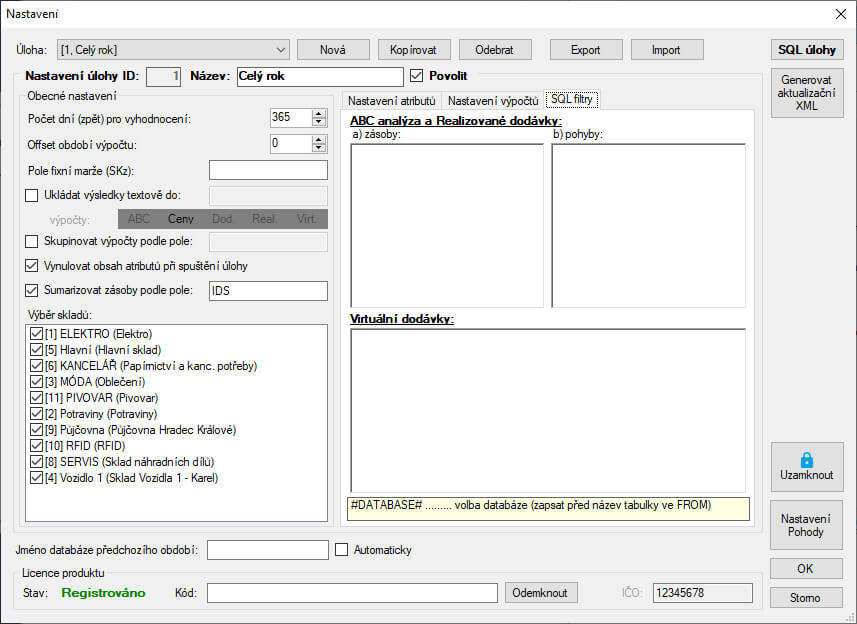Image resolution: width=857 pixels, height=624 pixels.
Task: Toggle the Povolit checkbox
Action: (x=418, y=76)
